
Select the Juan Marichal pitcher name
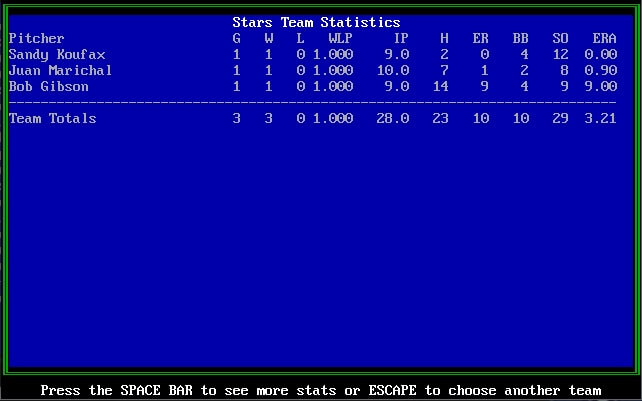pyautogui.click(x=60, y=70)
